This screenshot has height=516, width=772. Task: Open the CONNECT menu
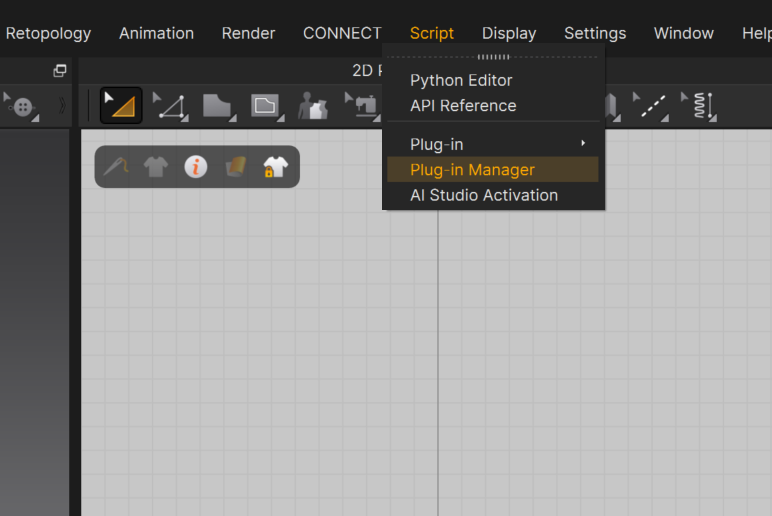pyautogui.click(x=342, y=33)
